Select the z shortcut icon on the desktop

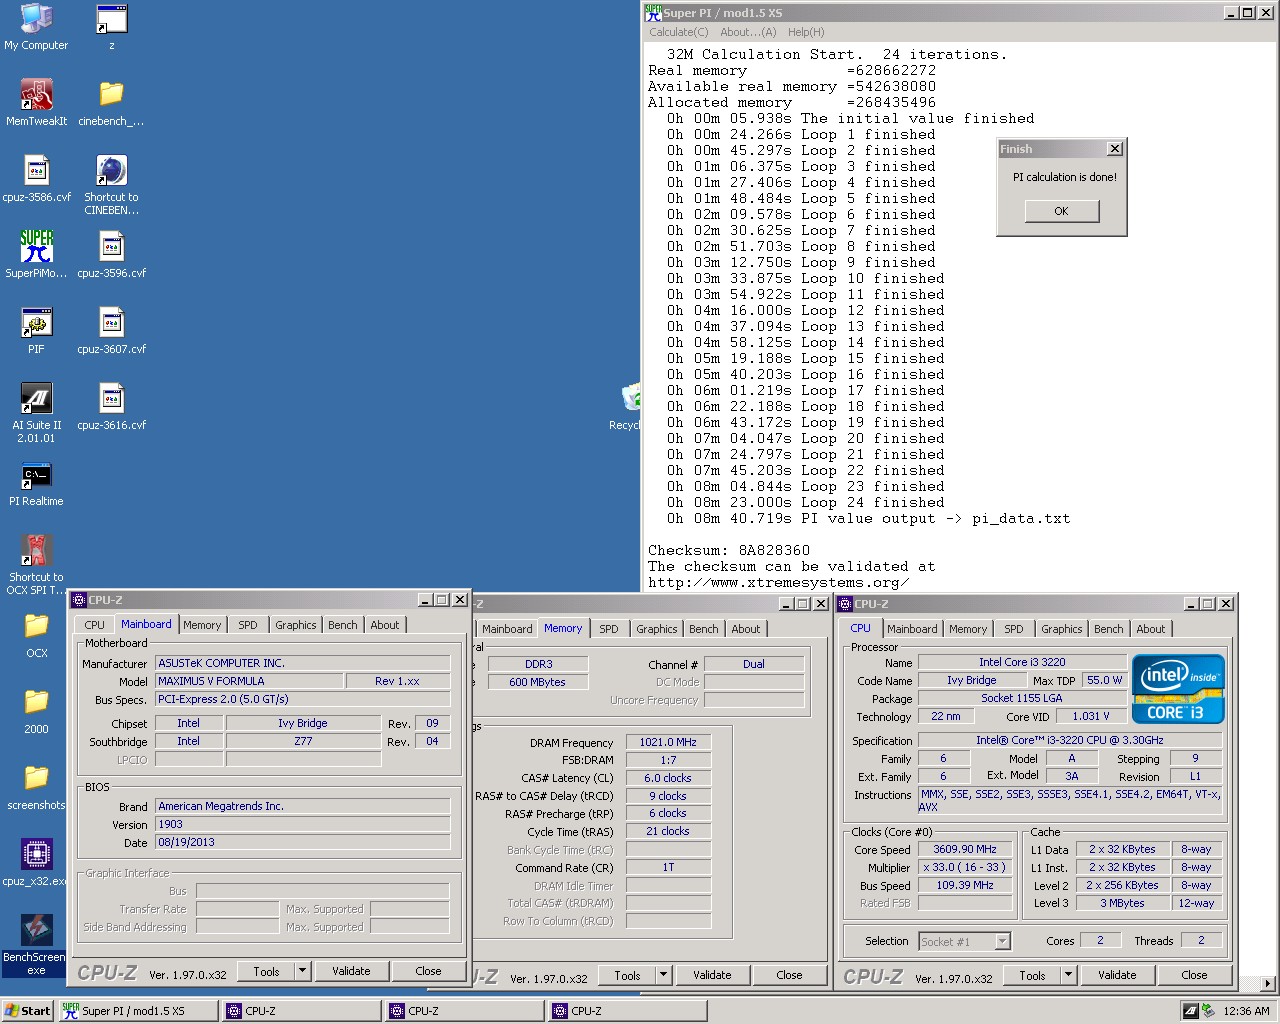pyautogui.click(x=111, y=27)
